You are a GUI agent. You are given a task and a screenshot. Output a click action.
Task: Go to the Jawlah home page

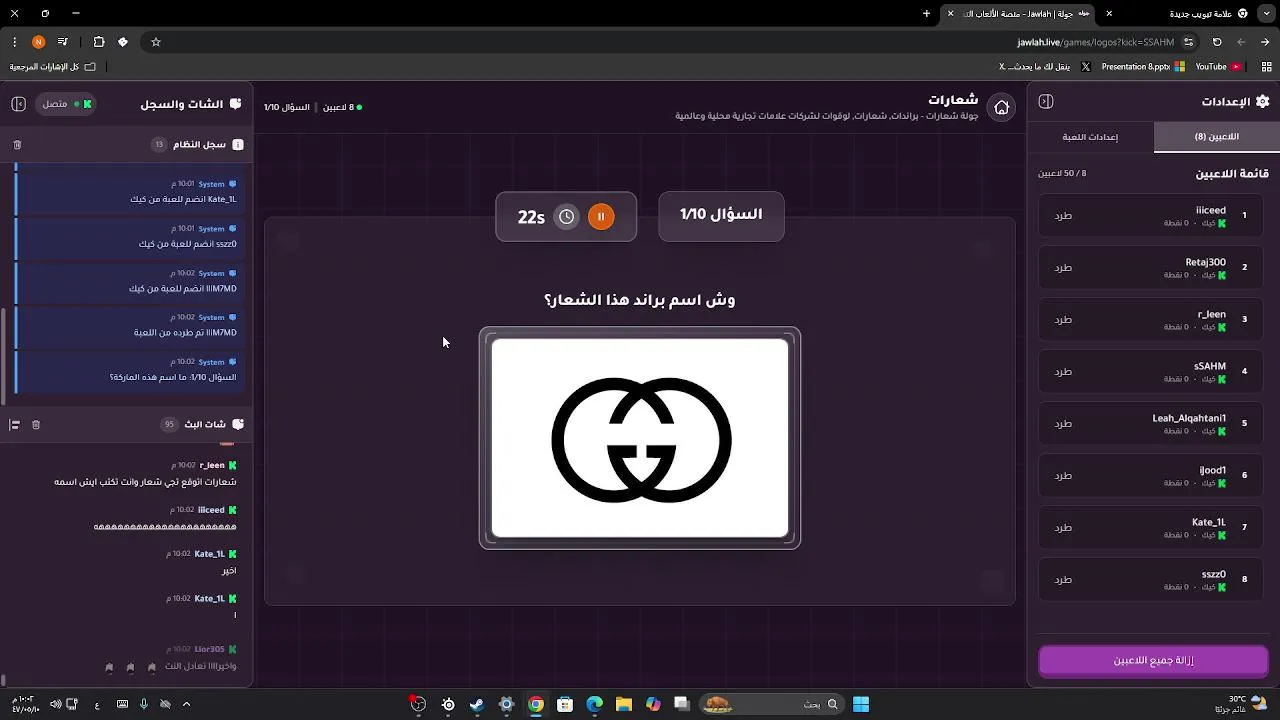[1001, 108]
